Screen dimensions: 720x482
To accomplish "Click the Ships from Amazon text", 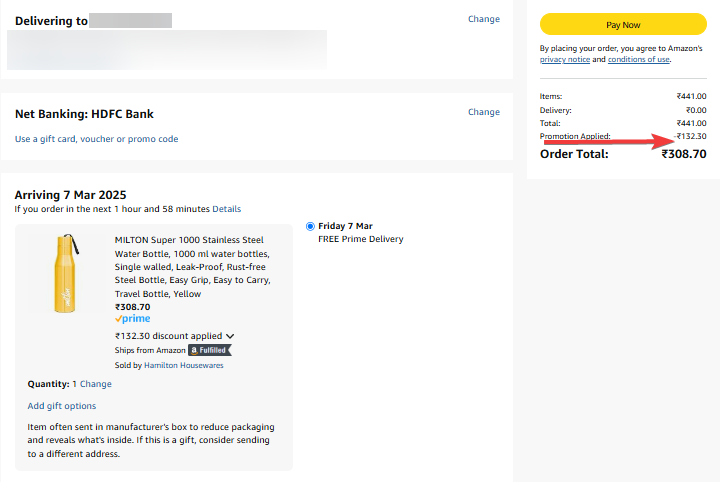I will click(150, 350).
